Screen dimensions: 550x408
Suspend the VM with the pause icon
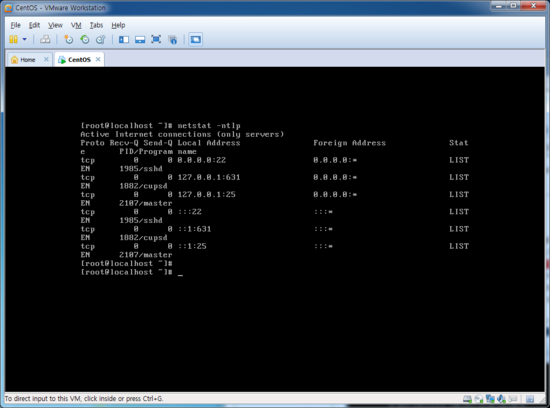tap(13, 39)
